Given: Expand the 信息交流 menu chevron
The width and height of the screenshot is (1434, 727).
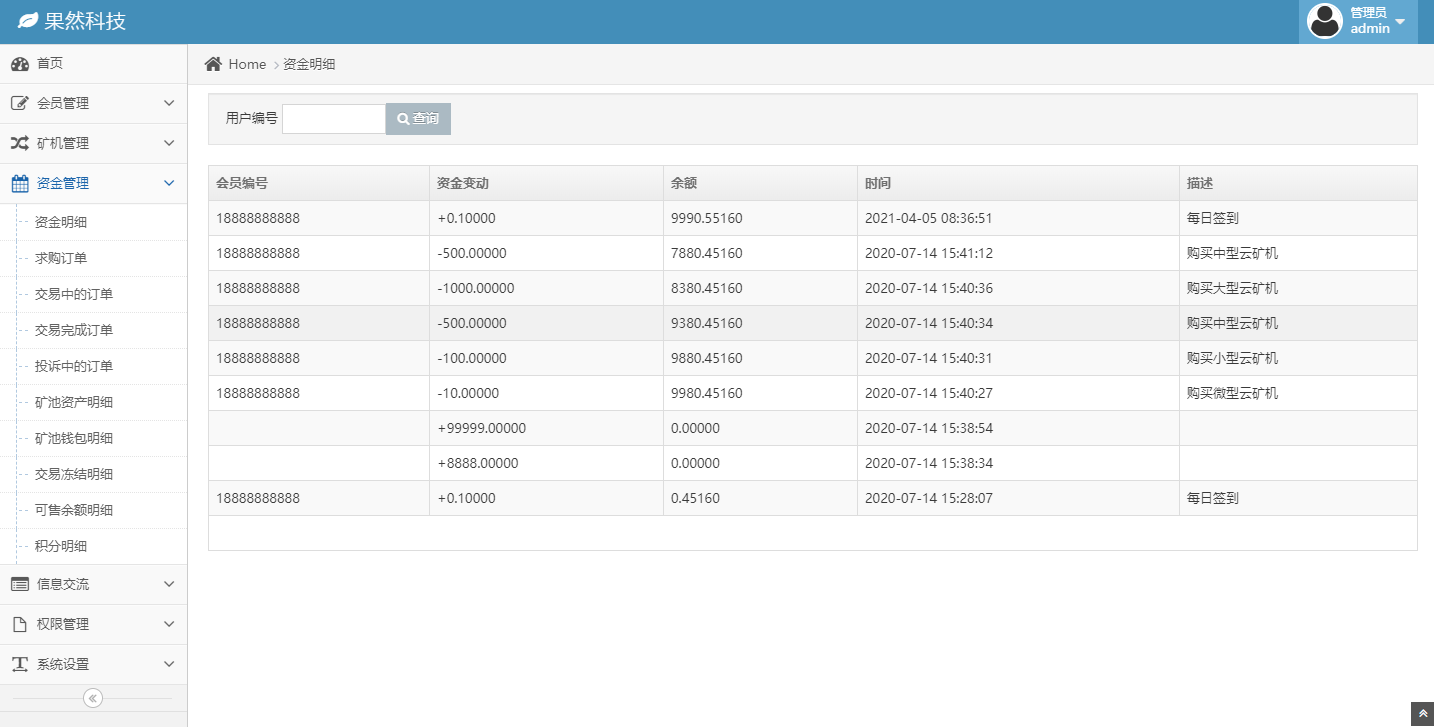Looking at the screenshot, I should [169, 584].
